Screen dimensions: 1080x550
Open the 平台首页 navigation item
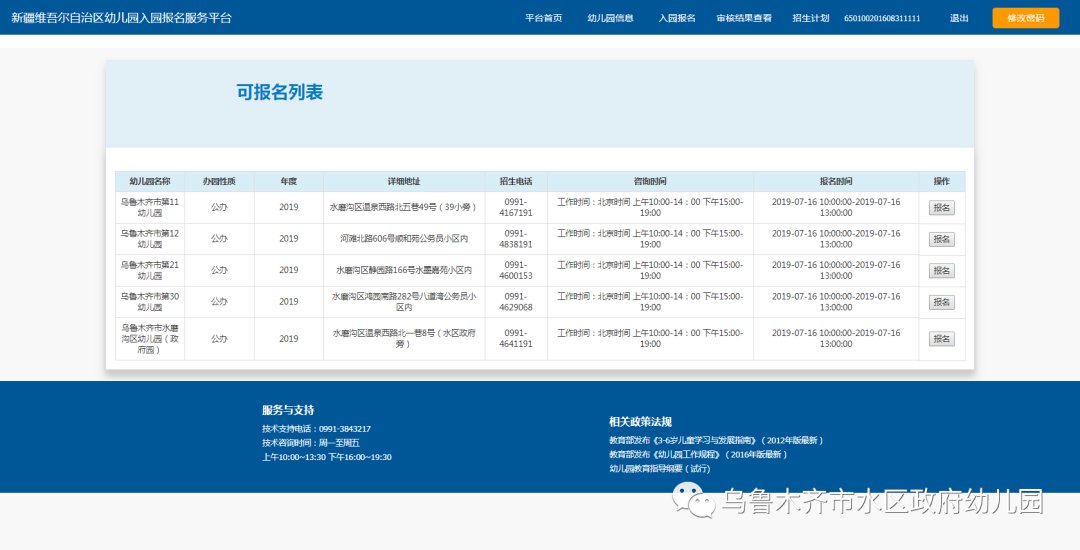coord(543,18)
